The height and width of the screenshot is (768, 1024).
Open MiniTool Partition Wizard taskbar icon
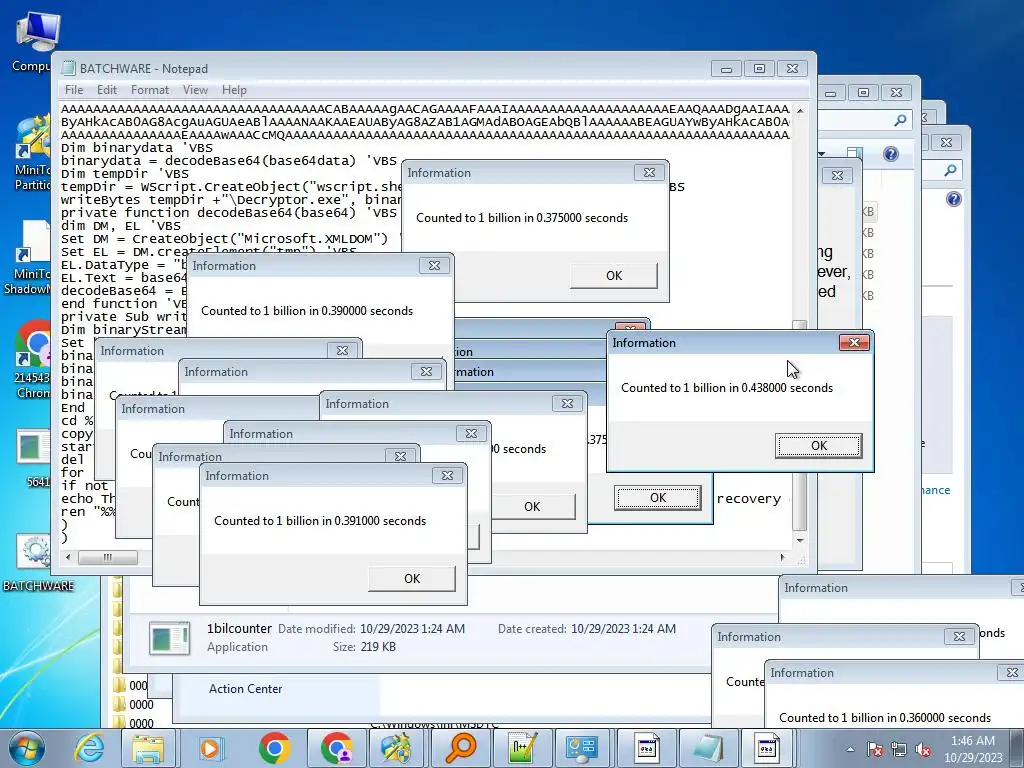(396, 748)
